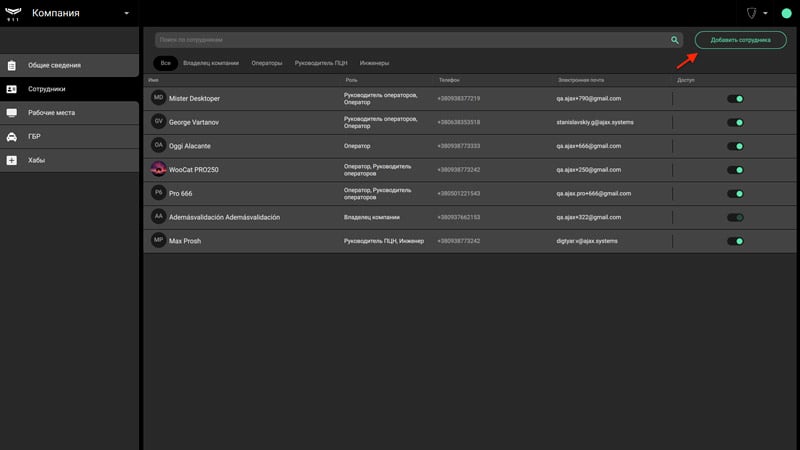Click the monitor icon for Рабочие места
This screenshot has height=450, width=800.
(x=12, y=113)
